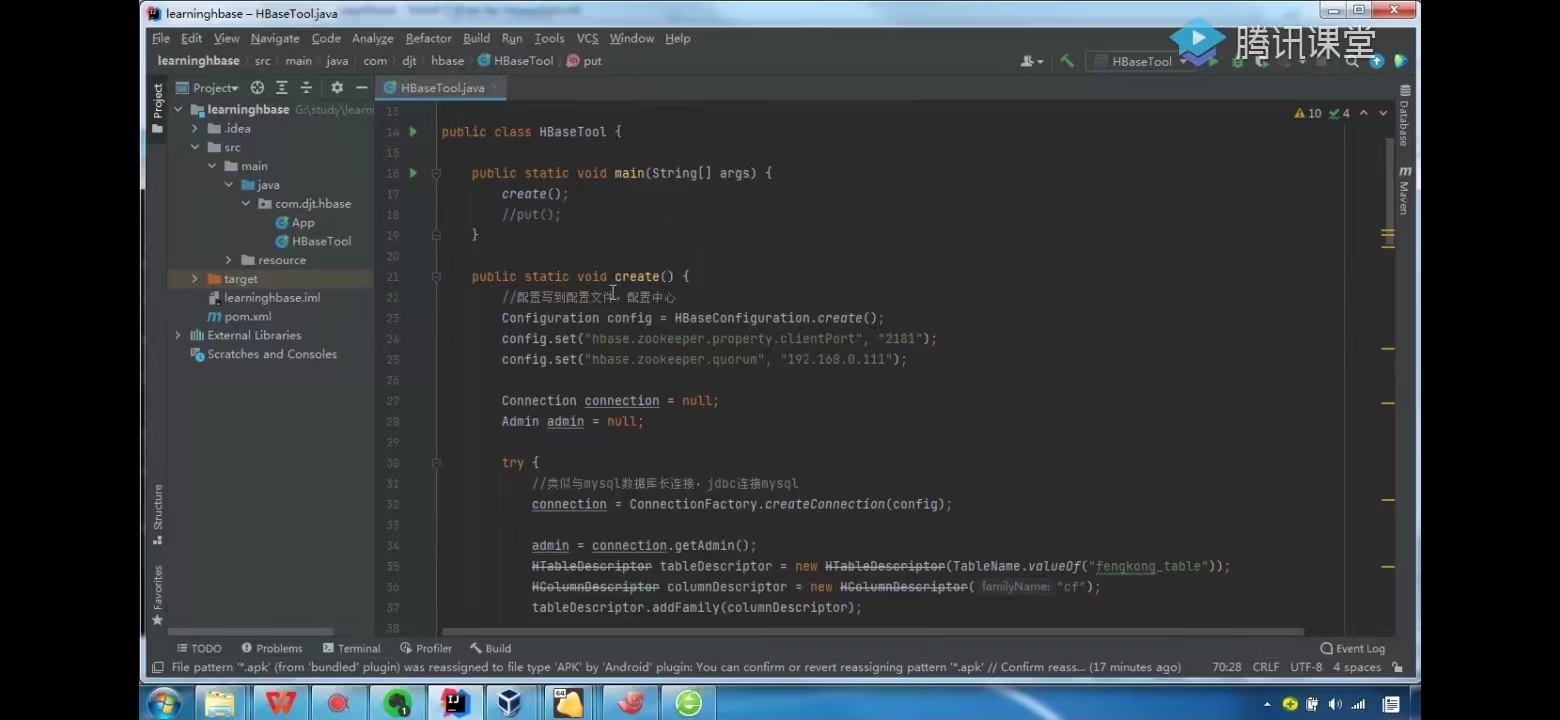The image size is (1560, 720).
Task: Click the CRLF line separator in status bar
Action: point(1265,667)
